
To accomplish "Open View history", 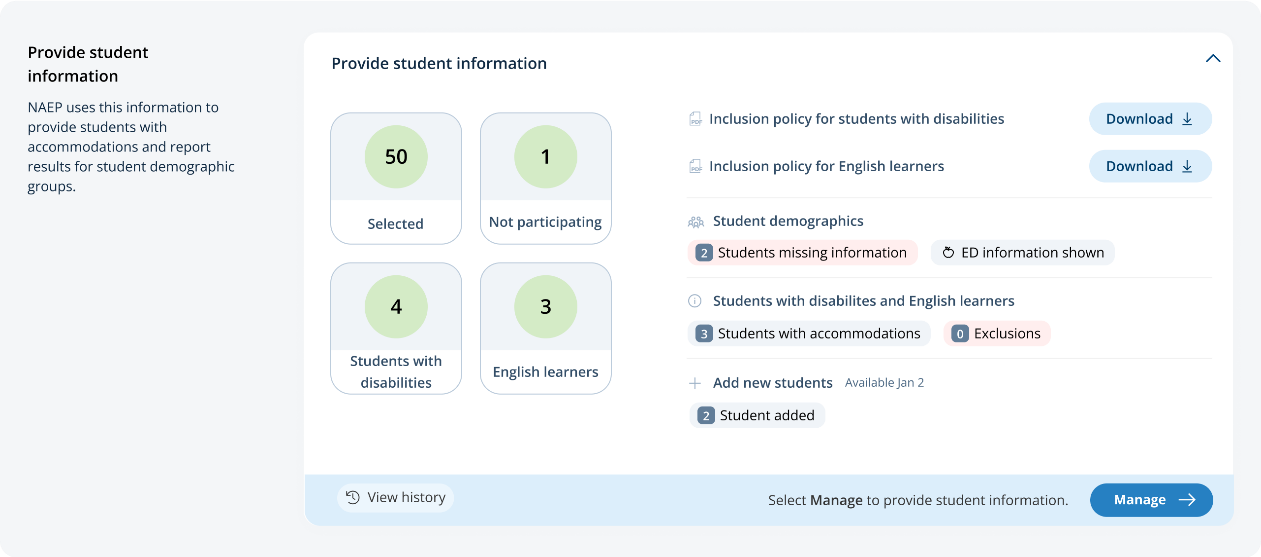I will [x=395, y=498].
